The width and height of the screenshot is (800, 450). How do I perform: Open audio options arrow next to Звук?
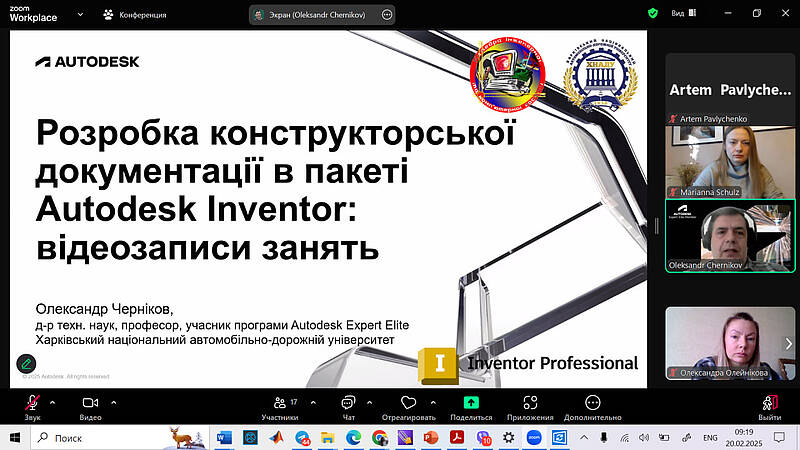tap(53, 403)
